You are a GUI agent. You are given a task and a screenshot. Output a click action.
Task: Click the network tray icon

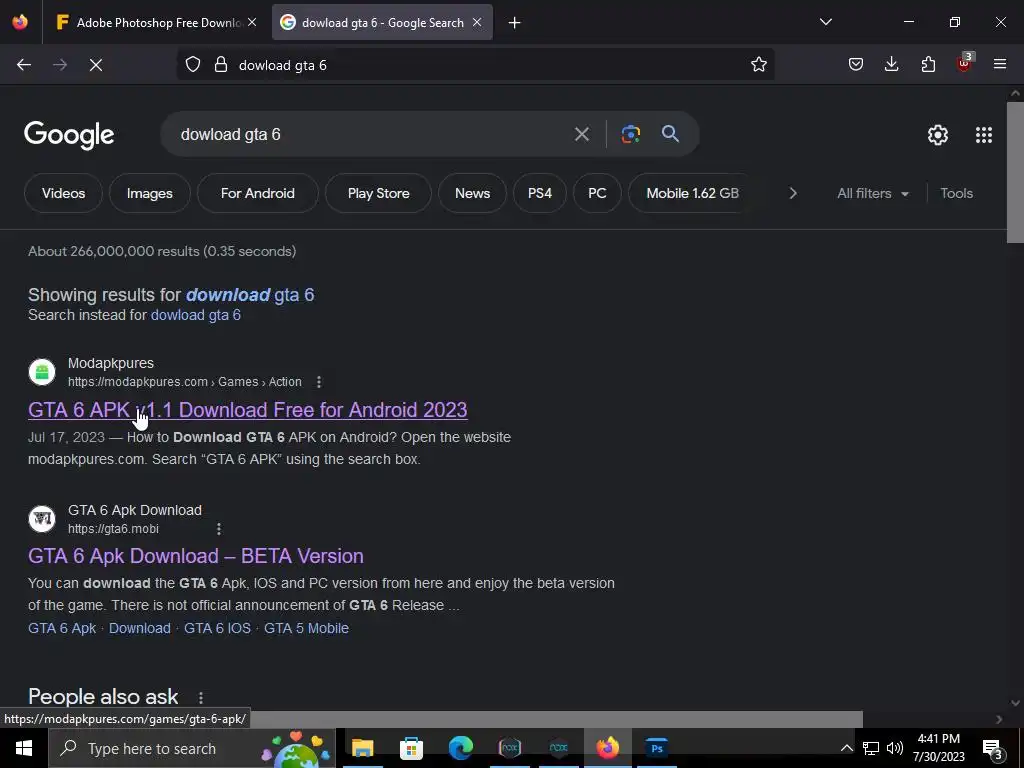[x=871, y=748]
